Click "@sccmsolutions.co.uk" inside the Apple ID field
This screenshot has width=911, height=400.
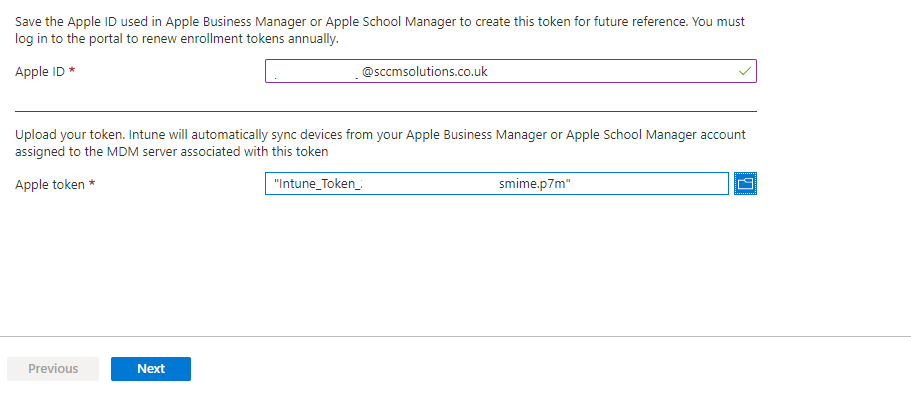(x=424, y=72)
